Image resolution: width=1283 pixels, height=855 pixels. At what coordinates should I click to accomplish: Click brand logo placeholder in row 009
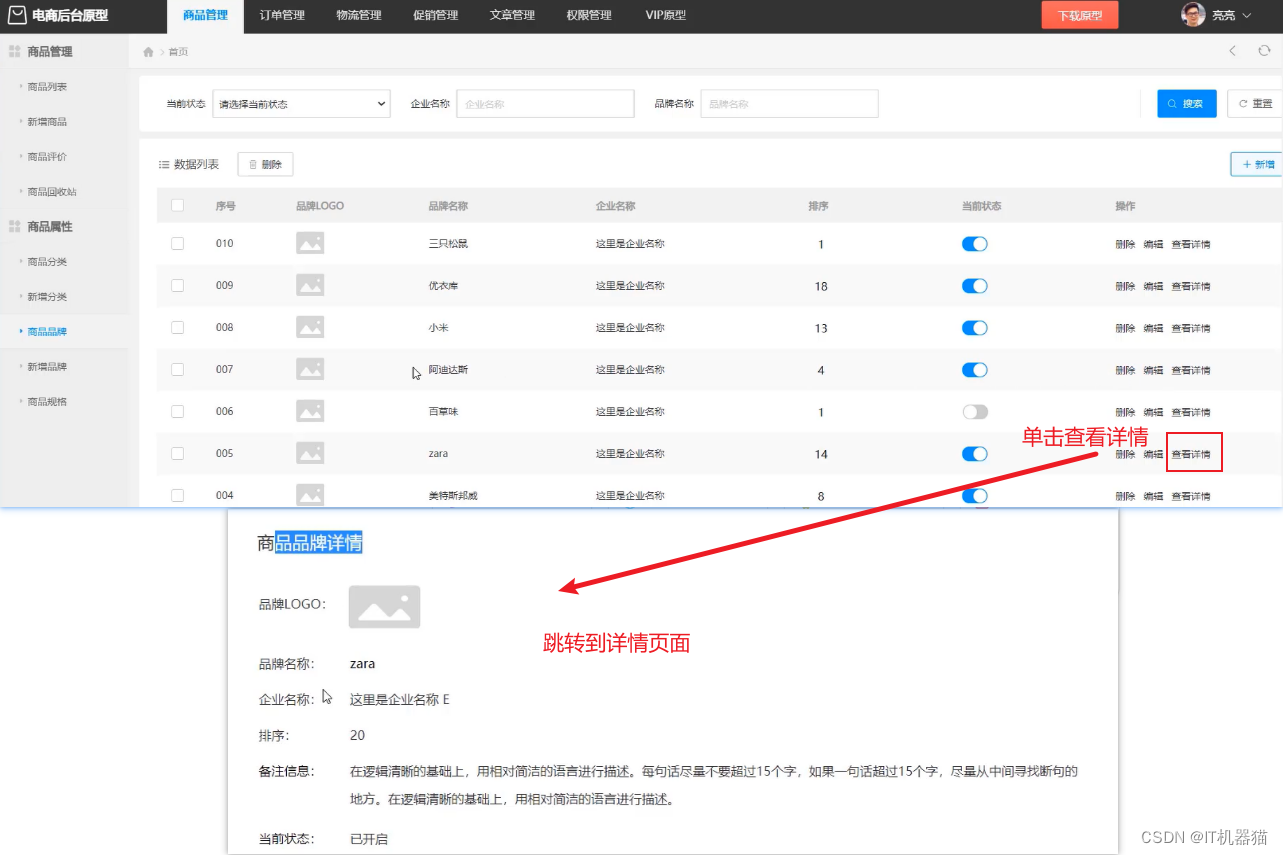(310, 285)
